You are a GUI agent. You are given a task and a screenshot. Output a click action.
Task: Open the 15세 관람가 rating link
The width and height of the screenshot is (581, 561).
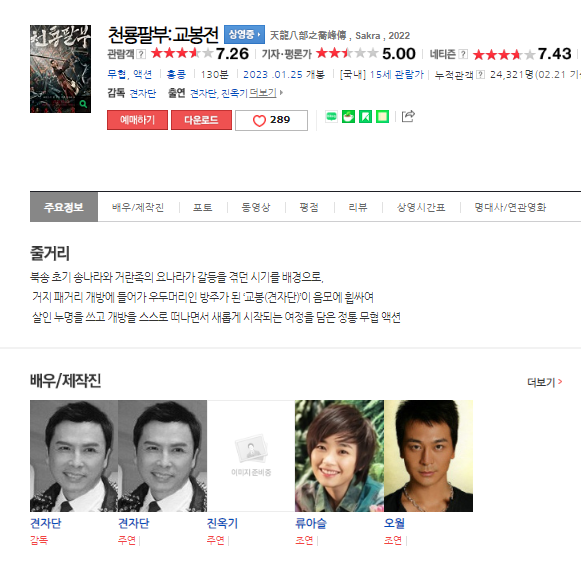click(x=396, y=74)
